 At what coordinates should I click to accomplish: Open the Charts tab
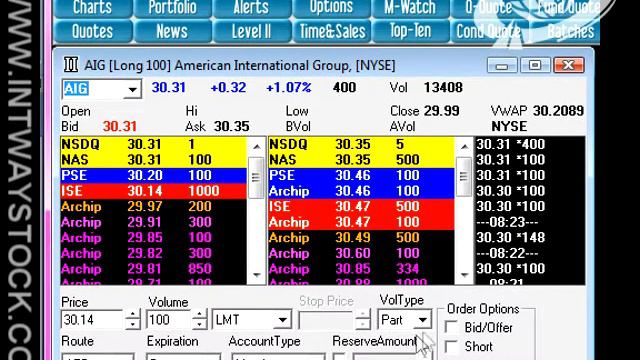pyautogui.click(x=93, y=8)
